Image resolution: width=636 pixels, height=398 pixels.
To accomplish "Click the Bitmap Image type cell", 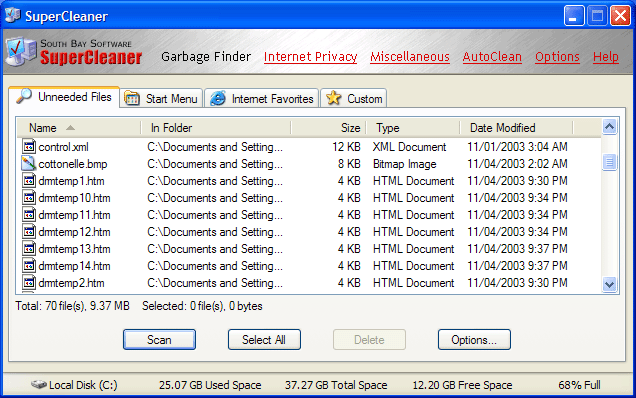I will click(404, 164).
